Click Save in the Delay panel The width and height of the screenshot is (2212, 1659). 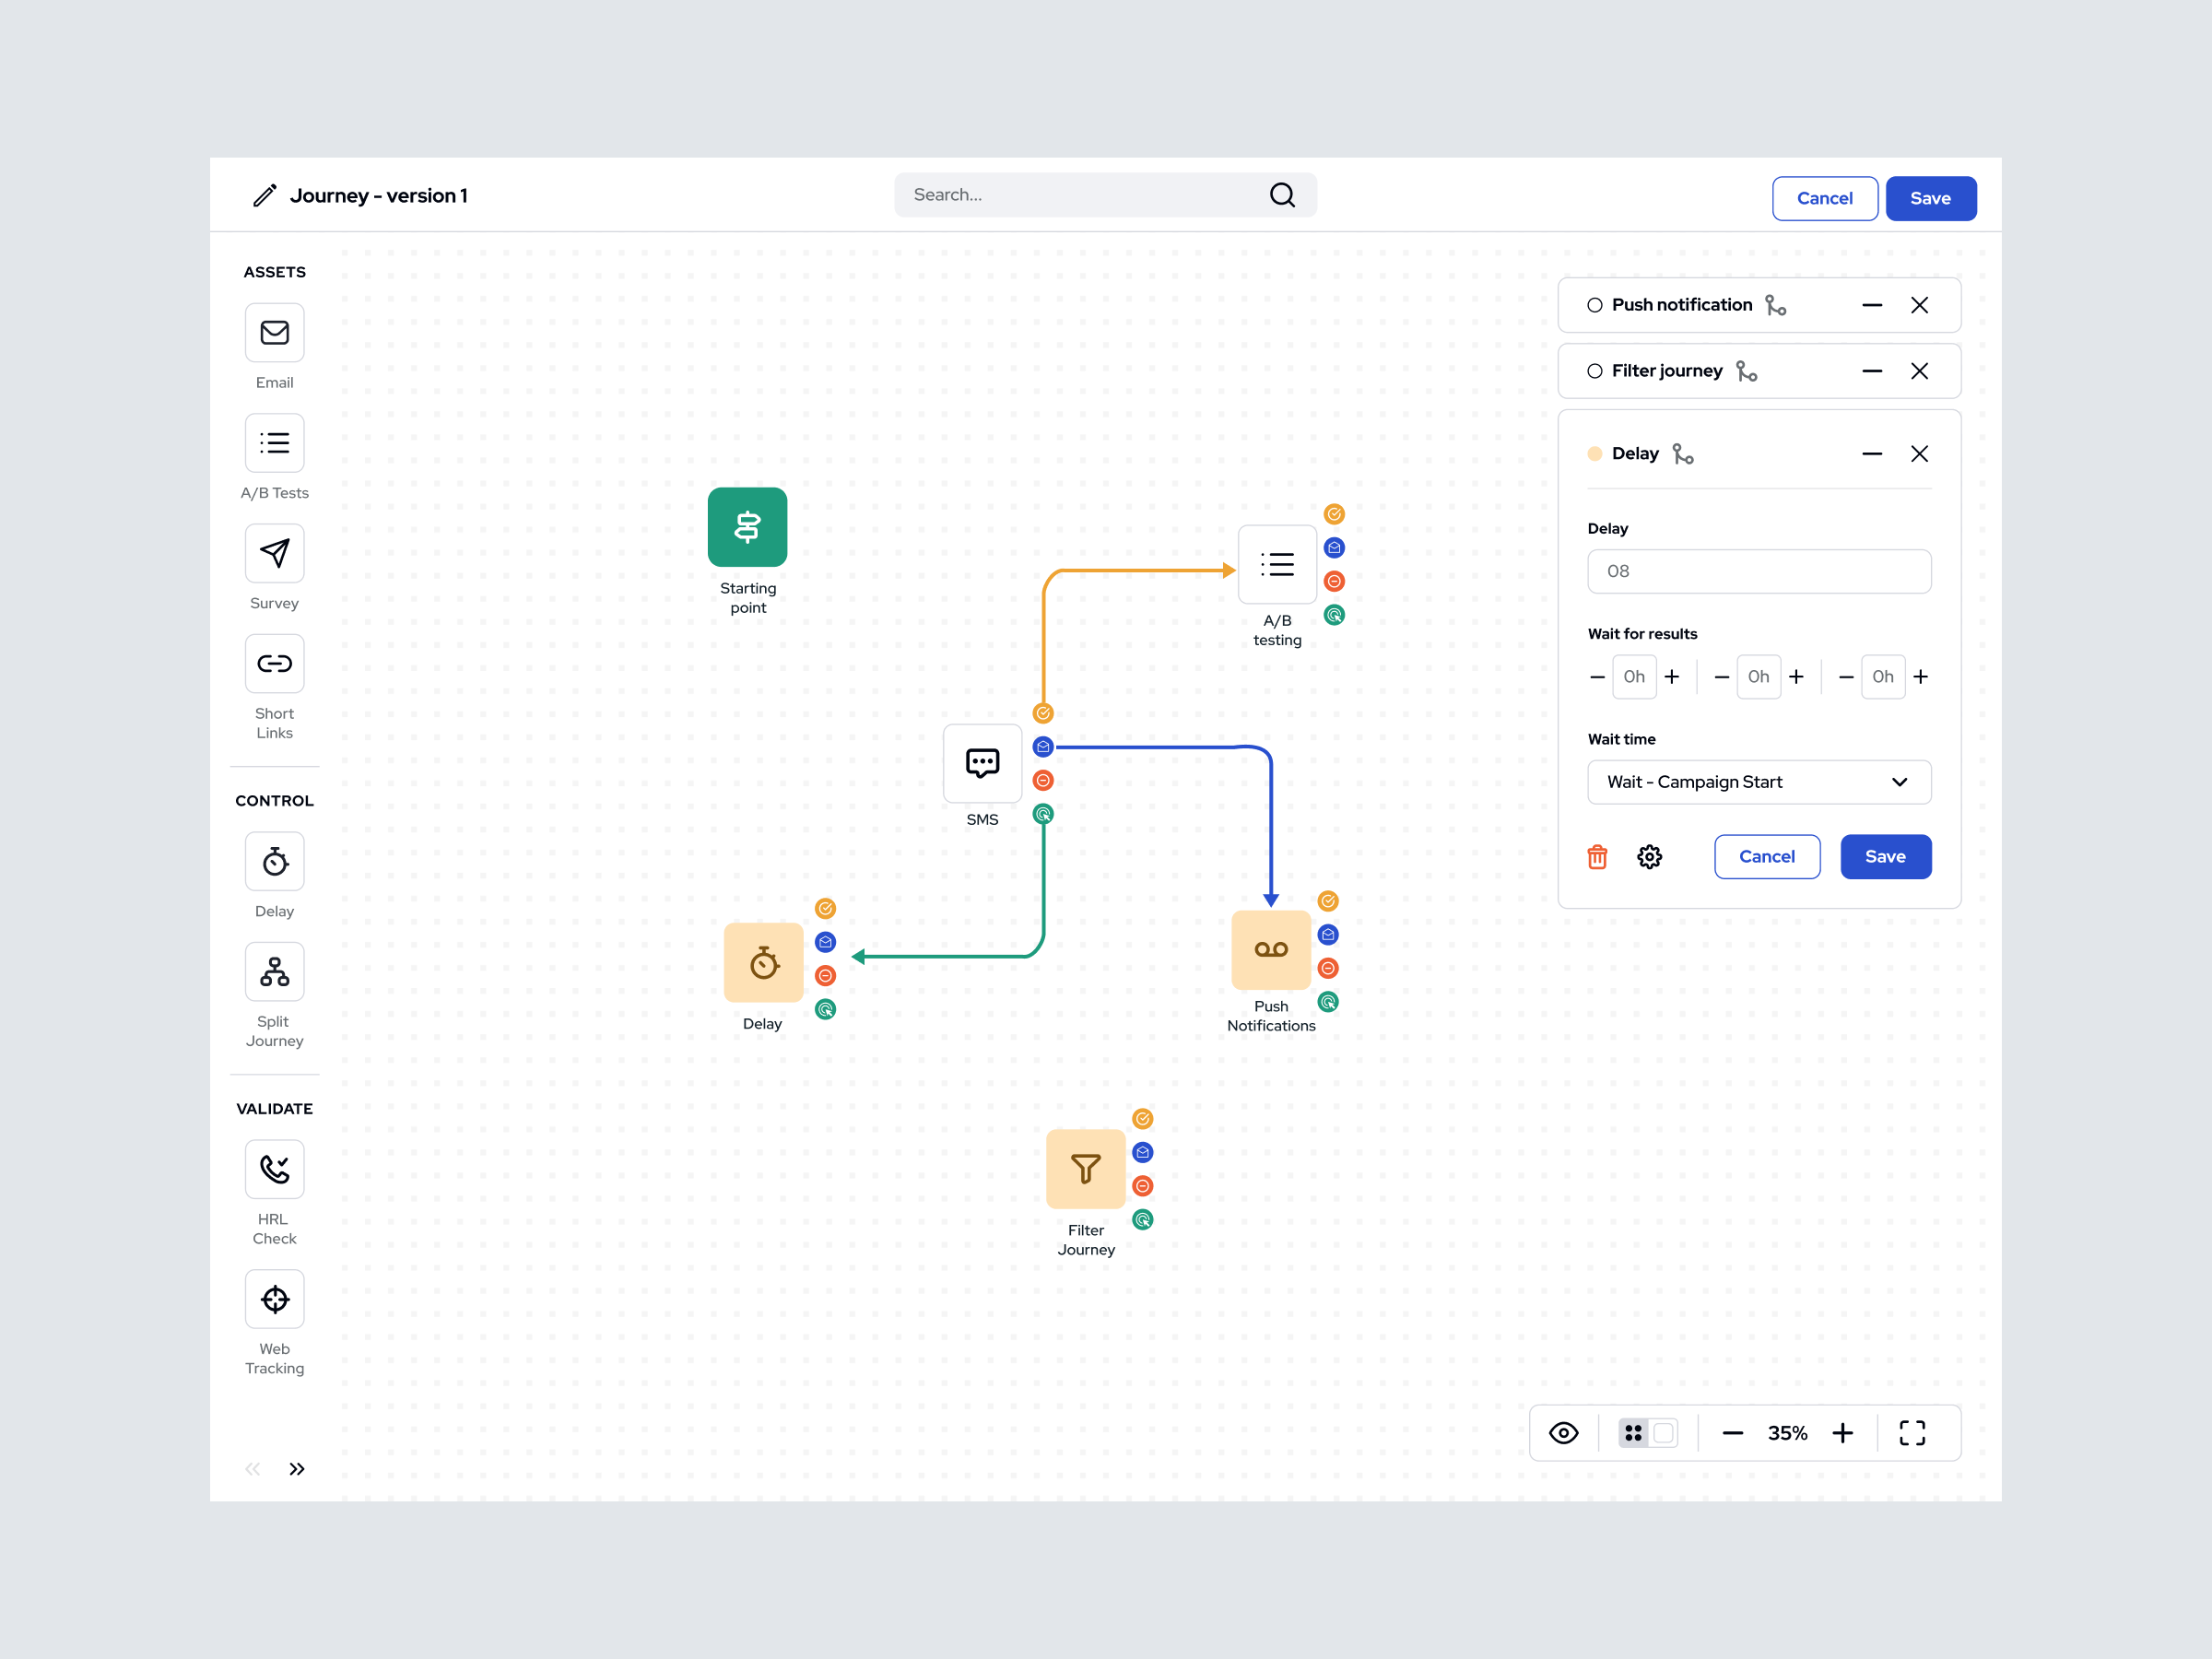click(1885, 857)
